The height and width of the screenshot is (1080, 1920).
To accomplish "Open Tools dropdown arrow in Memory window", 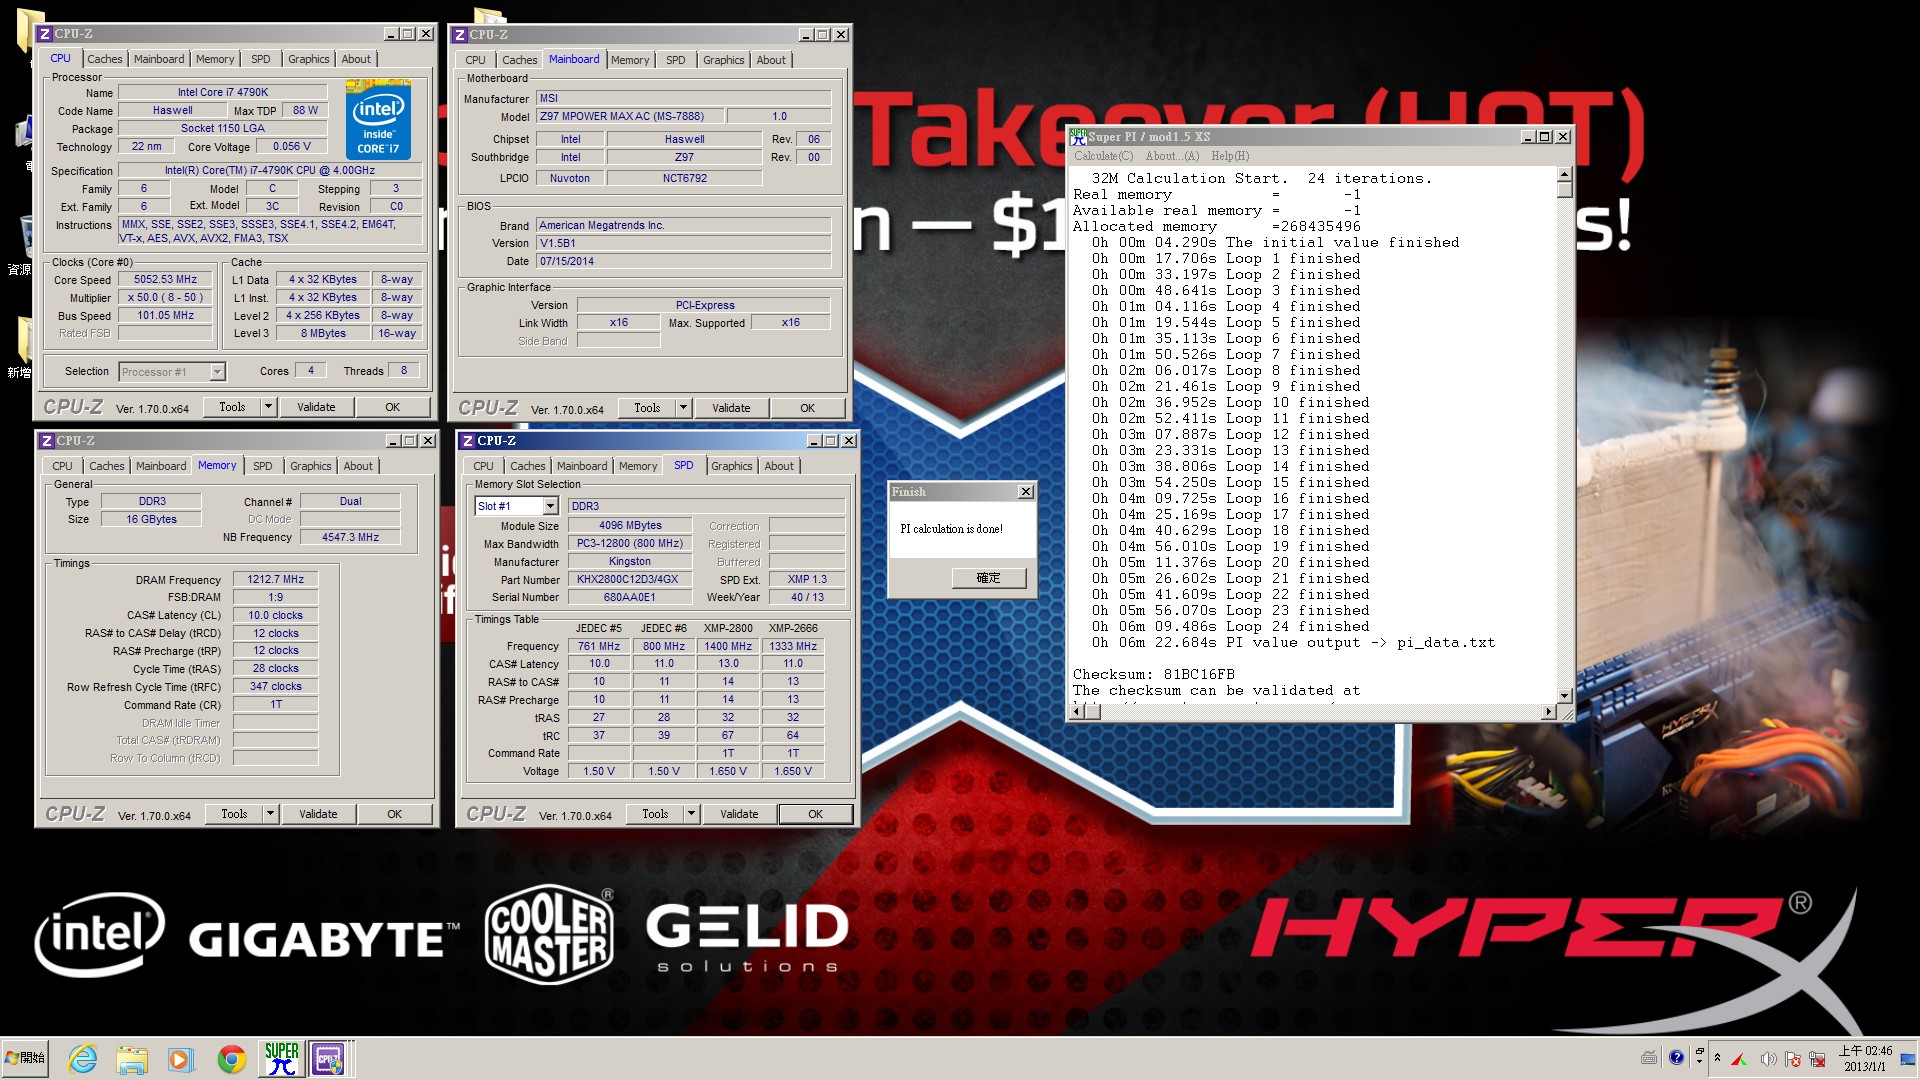I will tap(270, 814).
